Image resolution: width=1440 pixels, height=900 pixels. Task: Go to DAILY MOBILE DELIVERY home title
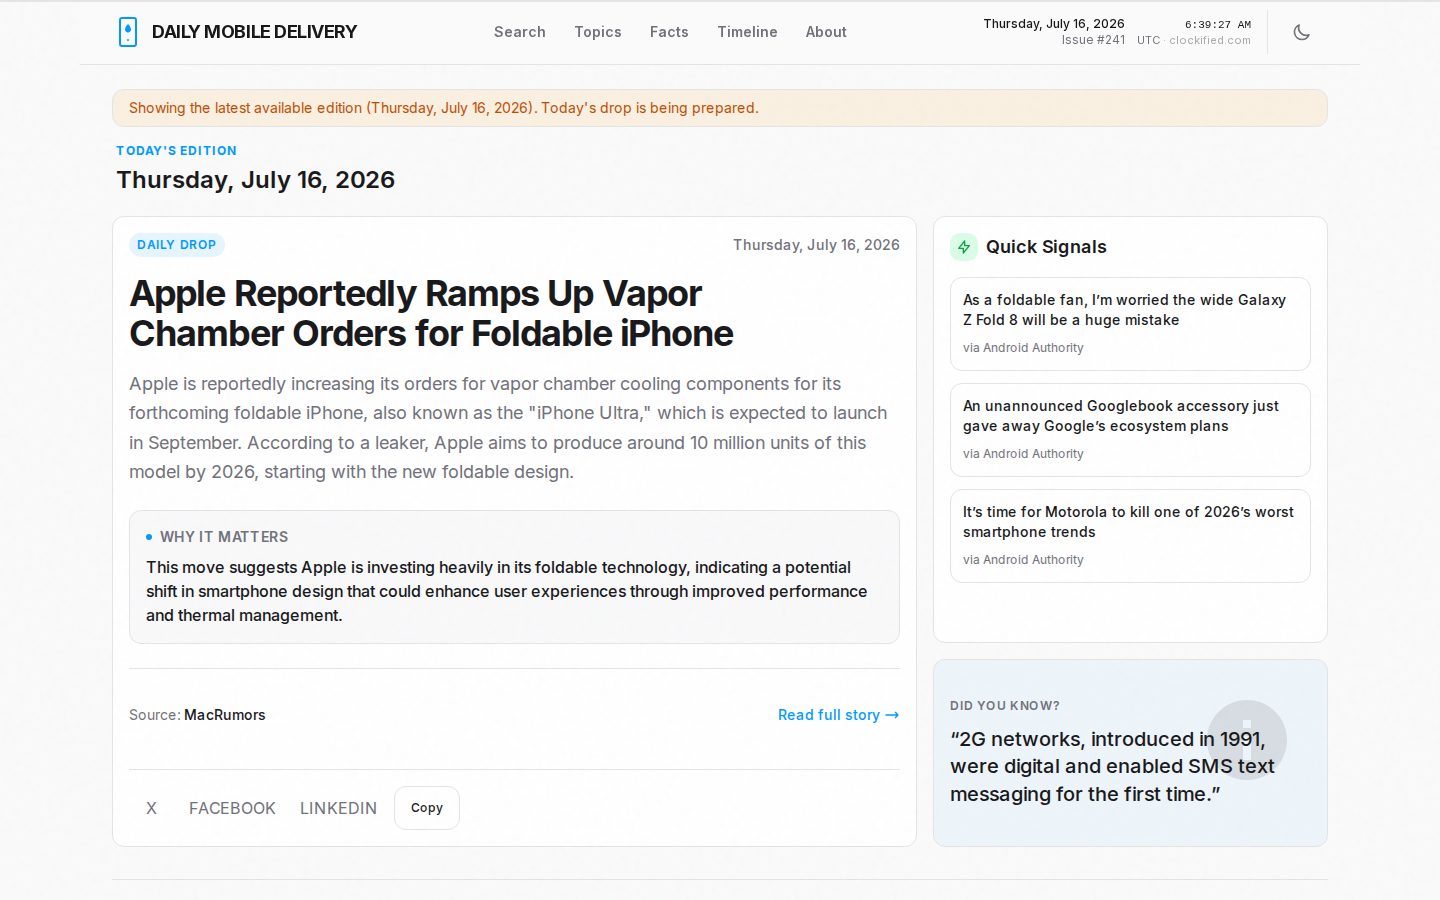coord(254,32)
